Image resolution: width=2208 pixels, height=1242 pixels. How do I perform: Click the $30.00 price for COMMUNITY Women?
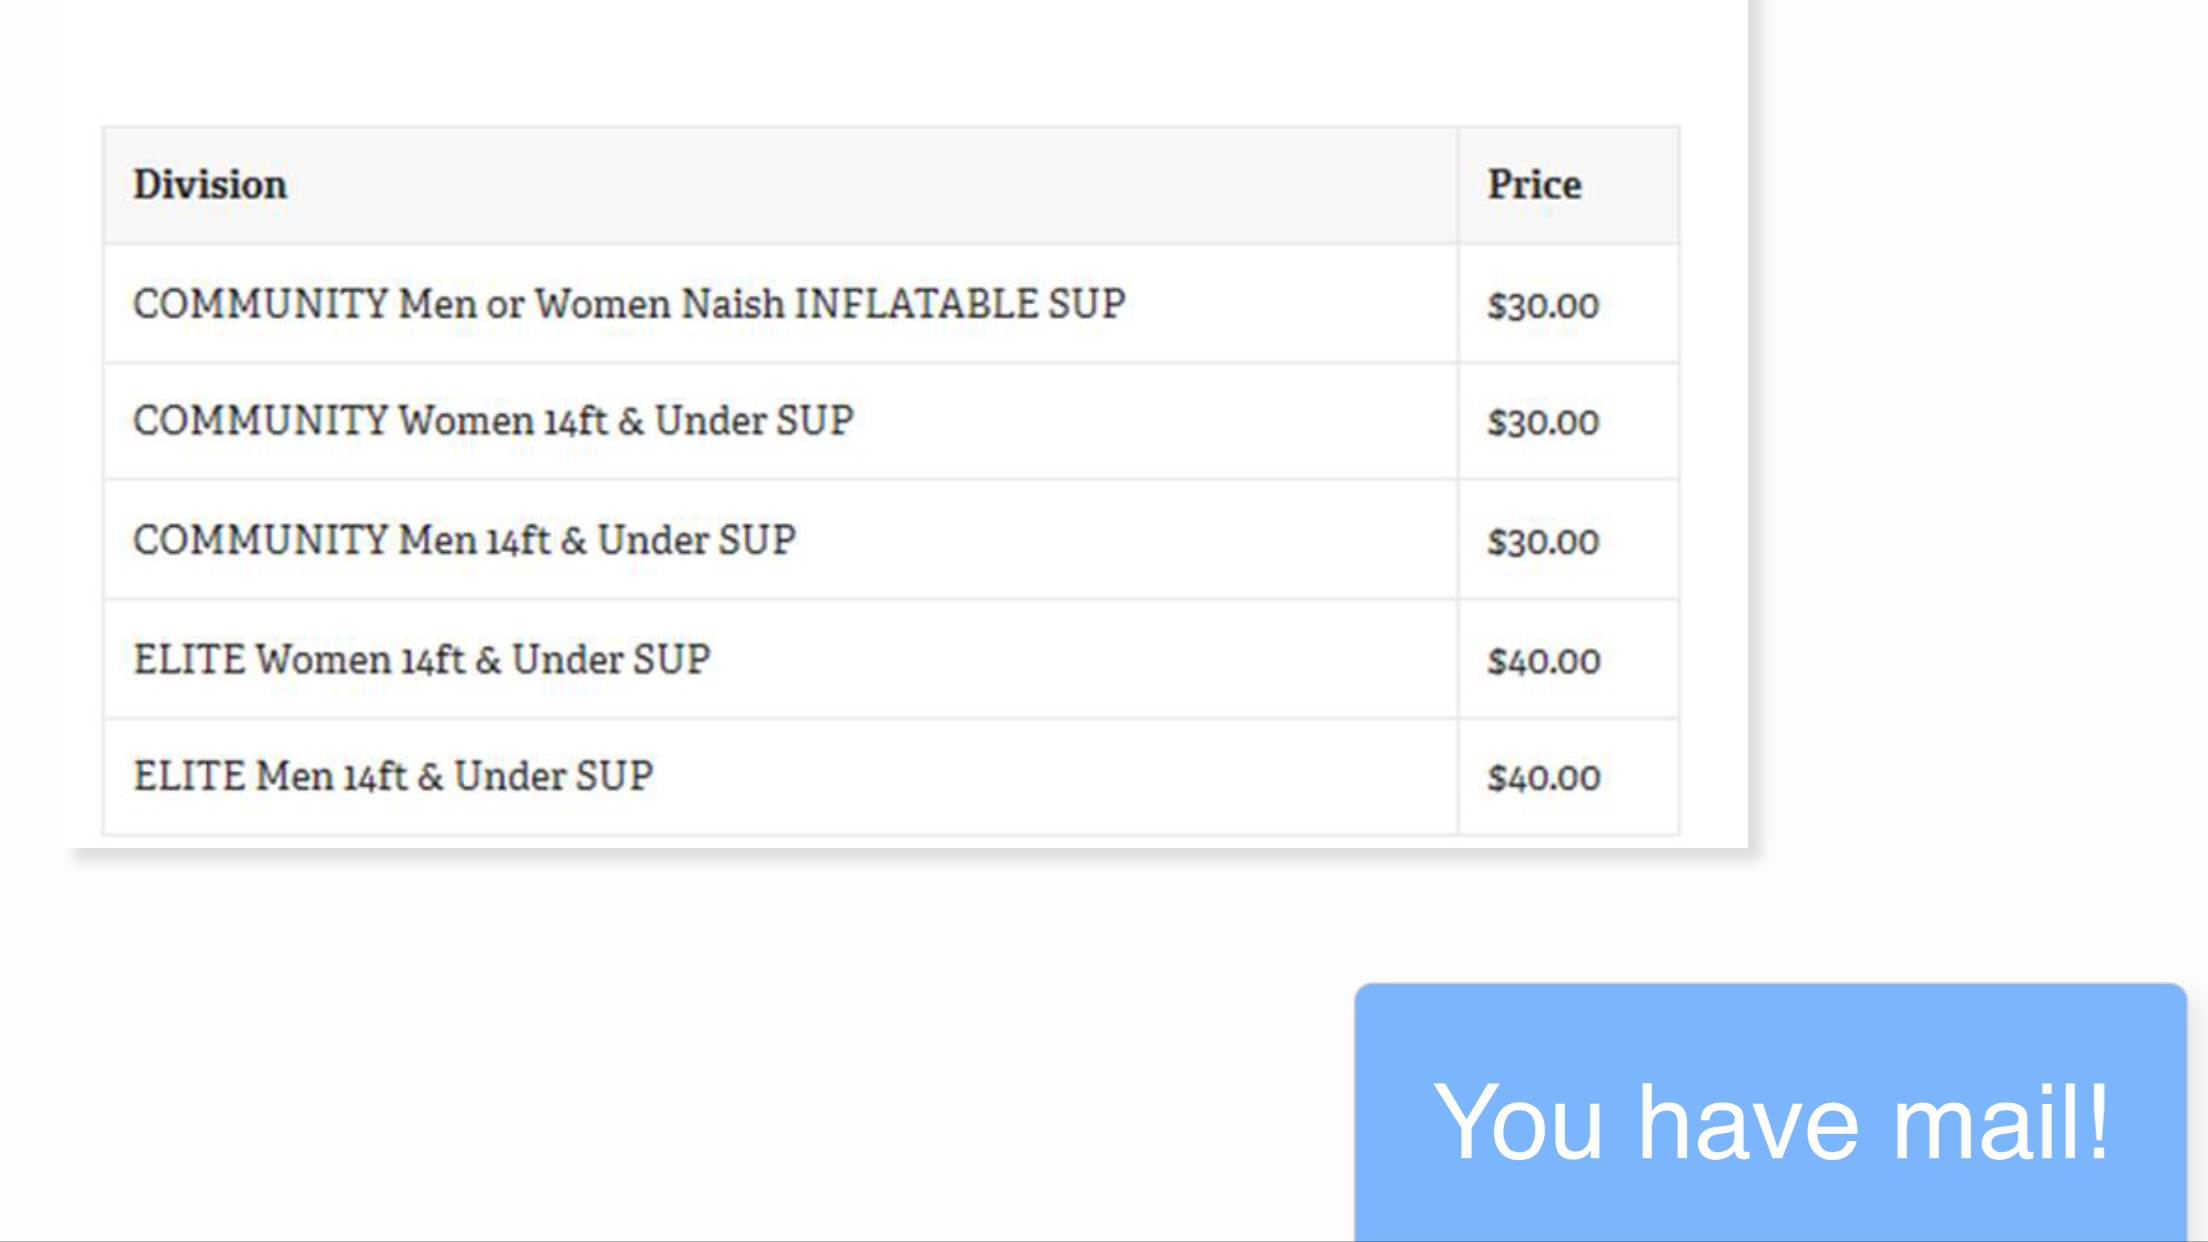(1543, 423)
